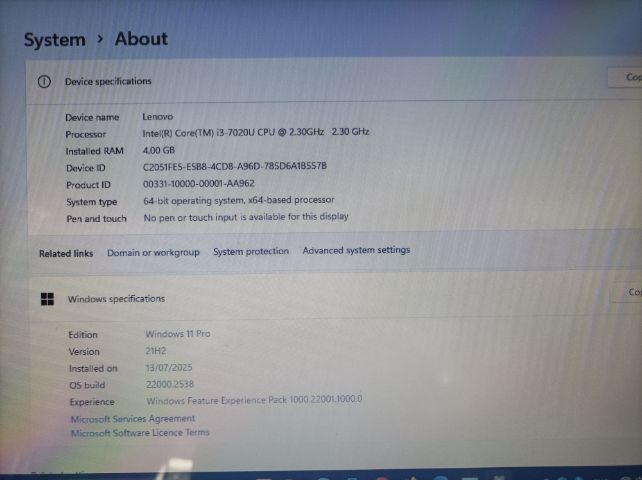Image resolution: width=642 pixels, height=480 pixels.
Task: Click the Related links label
Action: [66, 254]
